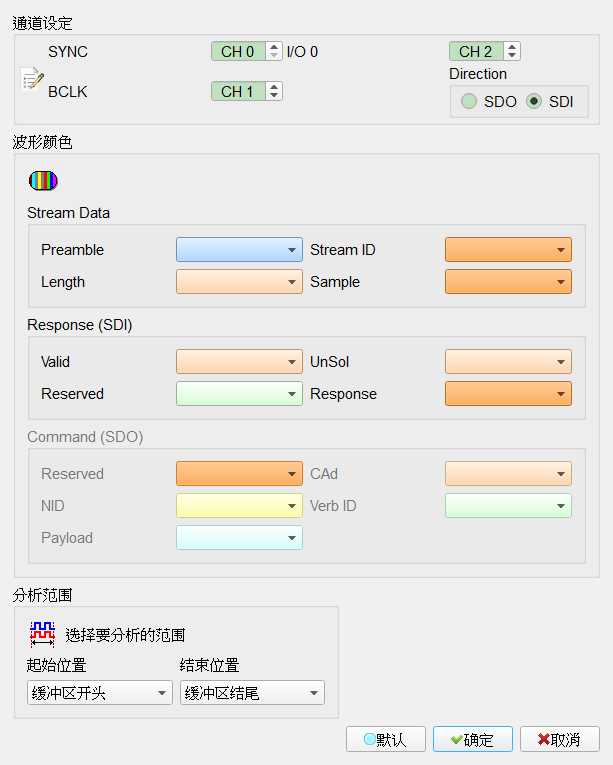Decrease BCLK channel with down arrow
This screenshot has width=613, height=765.
[274, 95]
